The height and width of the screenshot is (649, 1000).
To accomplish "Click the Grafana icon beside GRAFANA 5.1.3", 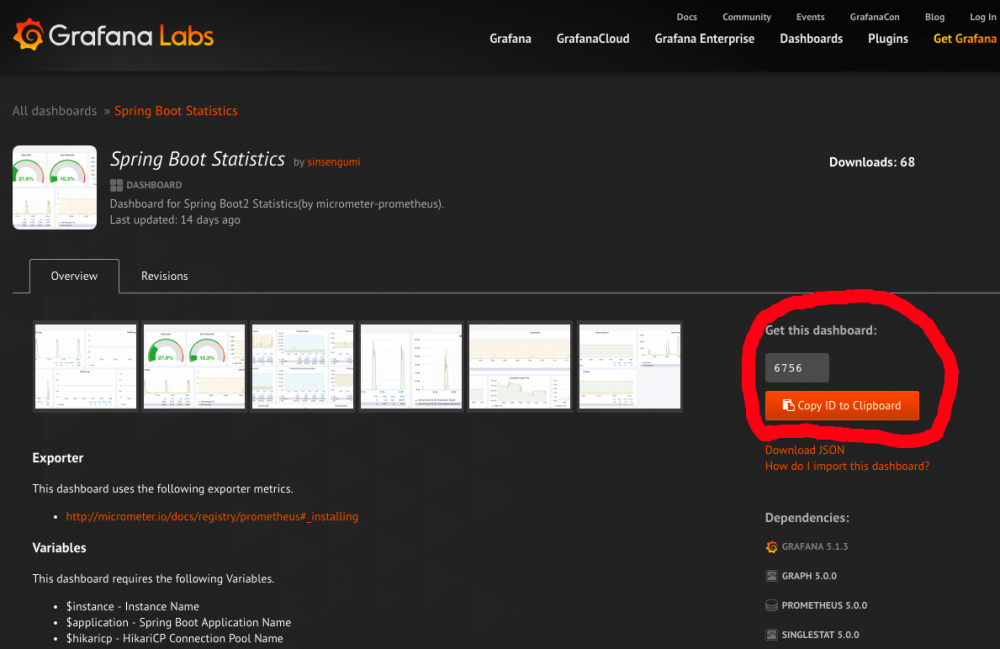I will tap(771, 547).
